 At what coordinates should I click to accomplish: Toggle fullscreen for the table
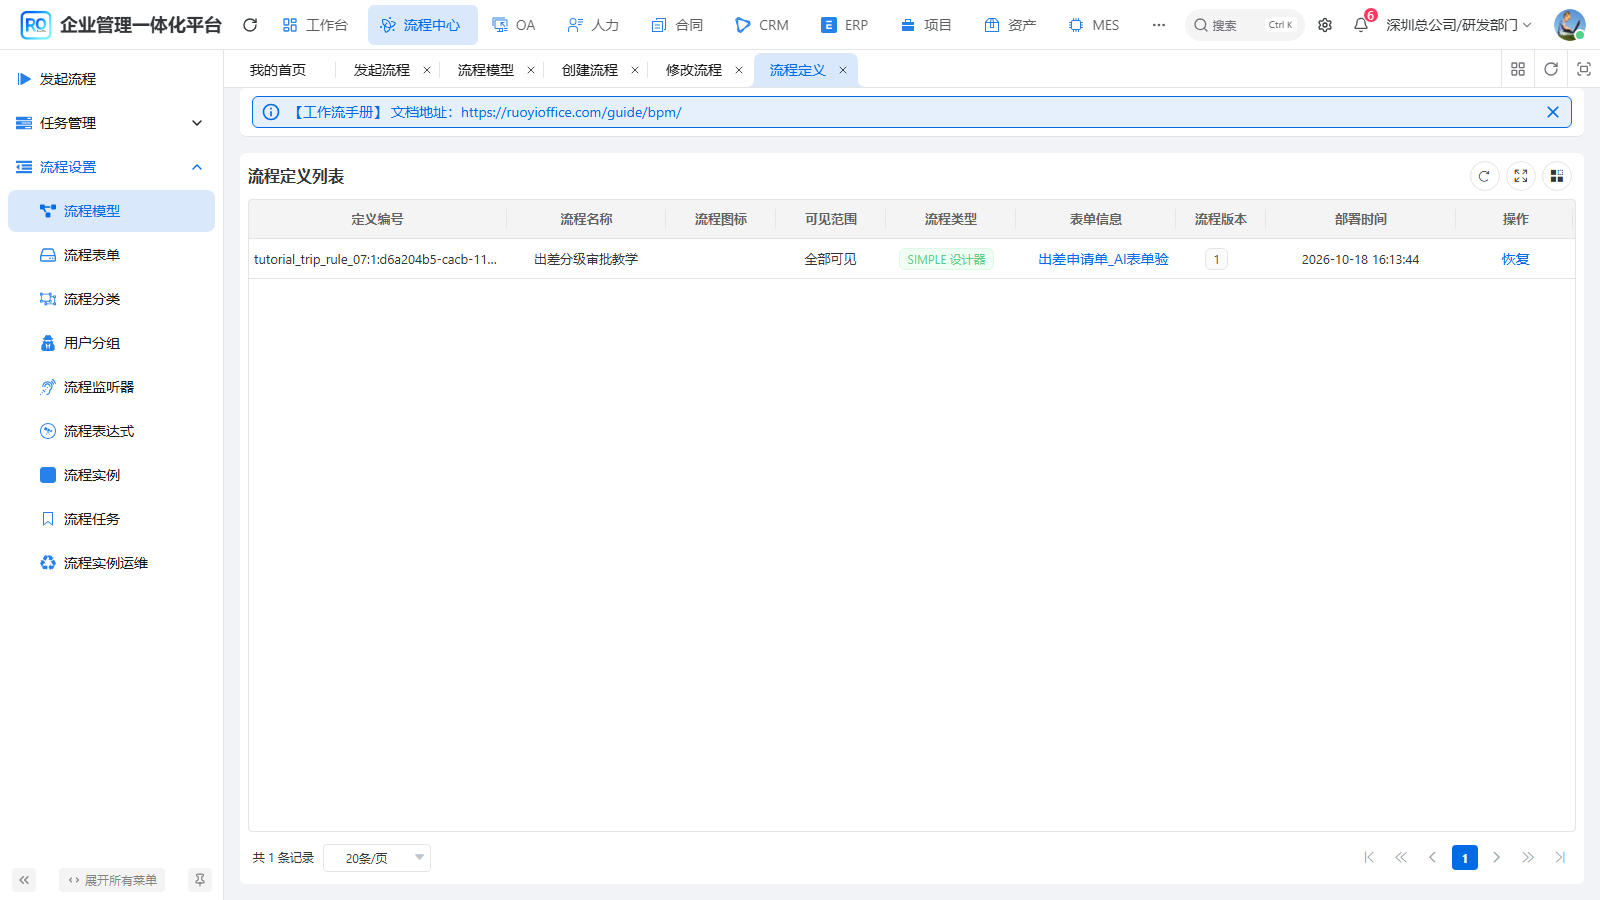(1521, 176)
